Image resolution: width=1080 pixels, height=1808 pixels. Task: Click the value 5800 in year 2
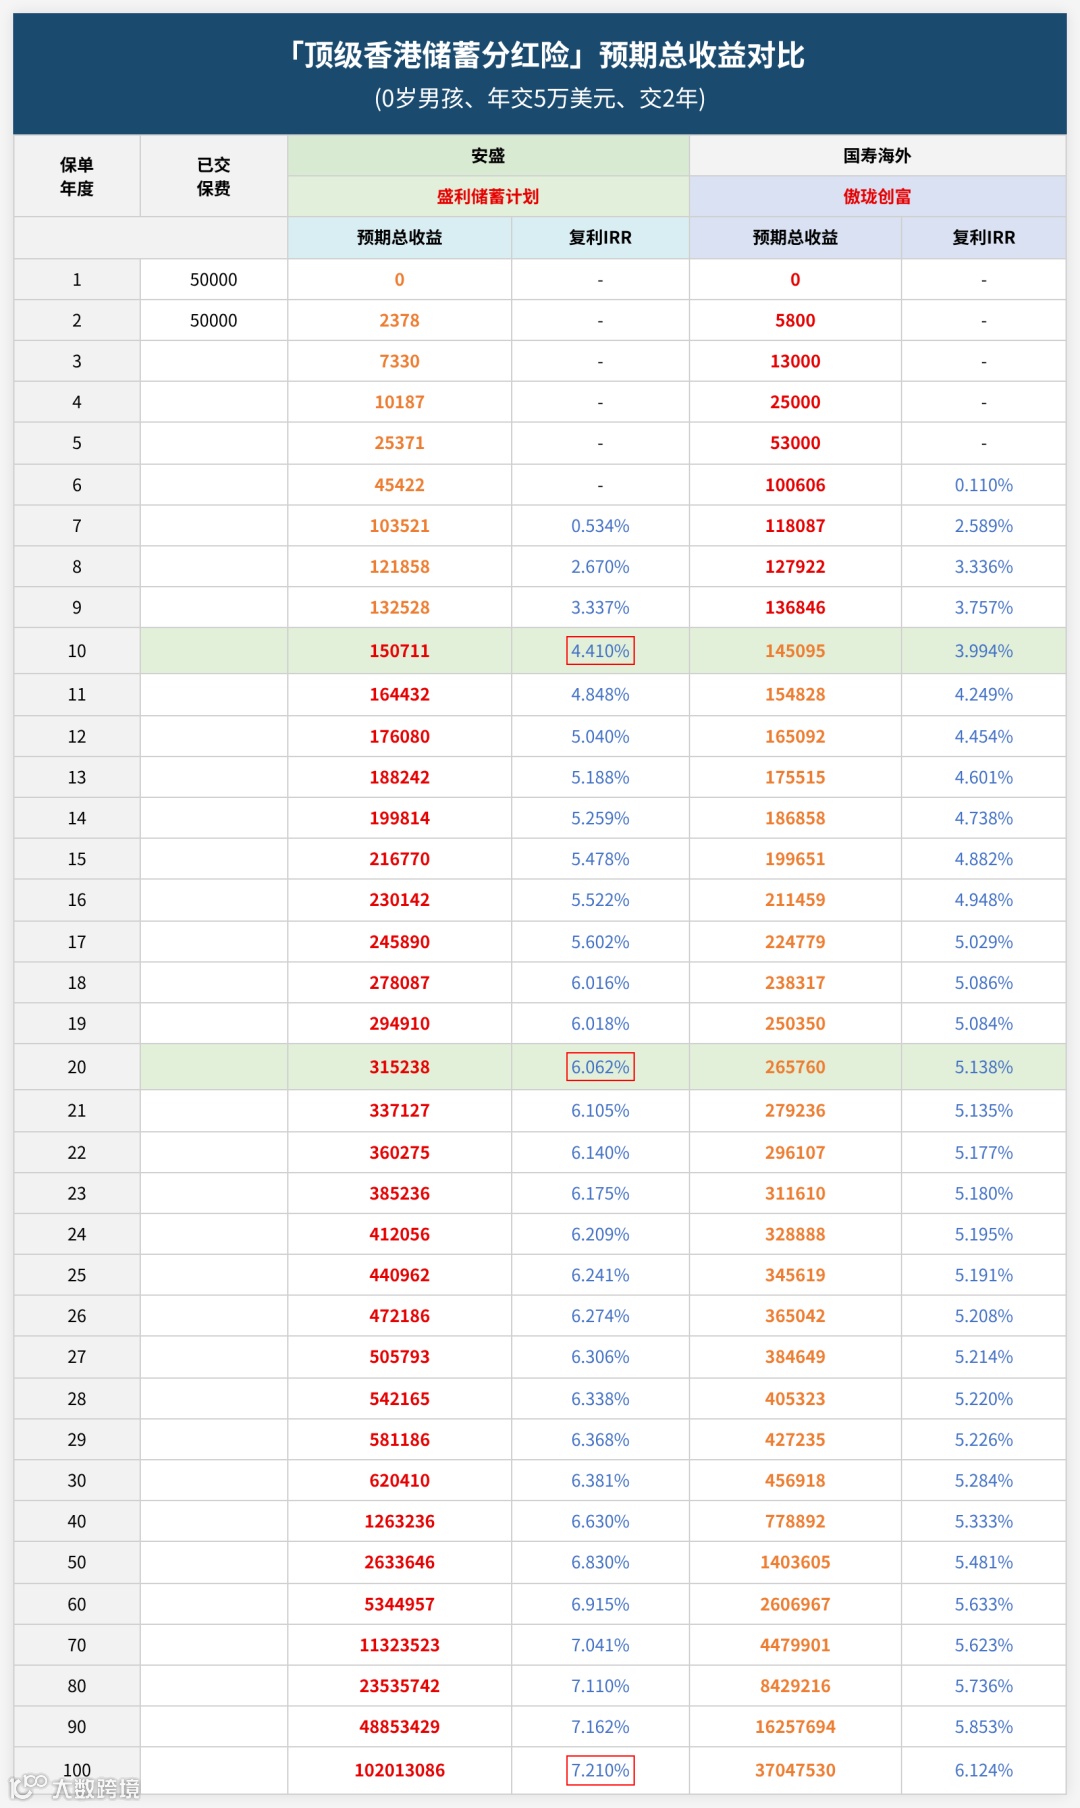tap(795, 321)
